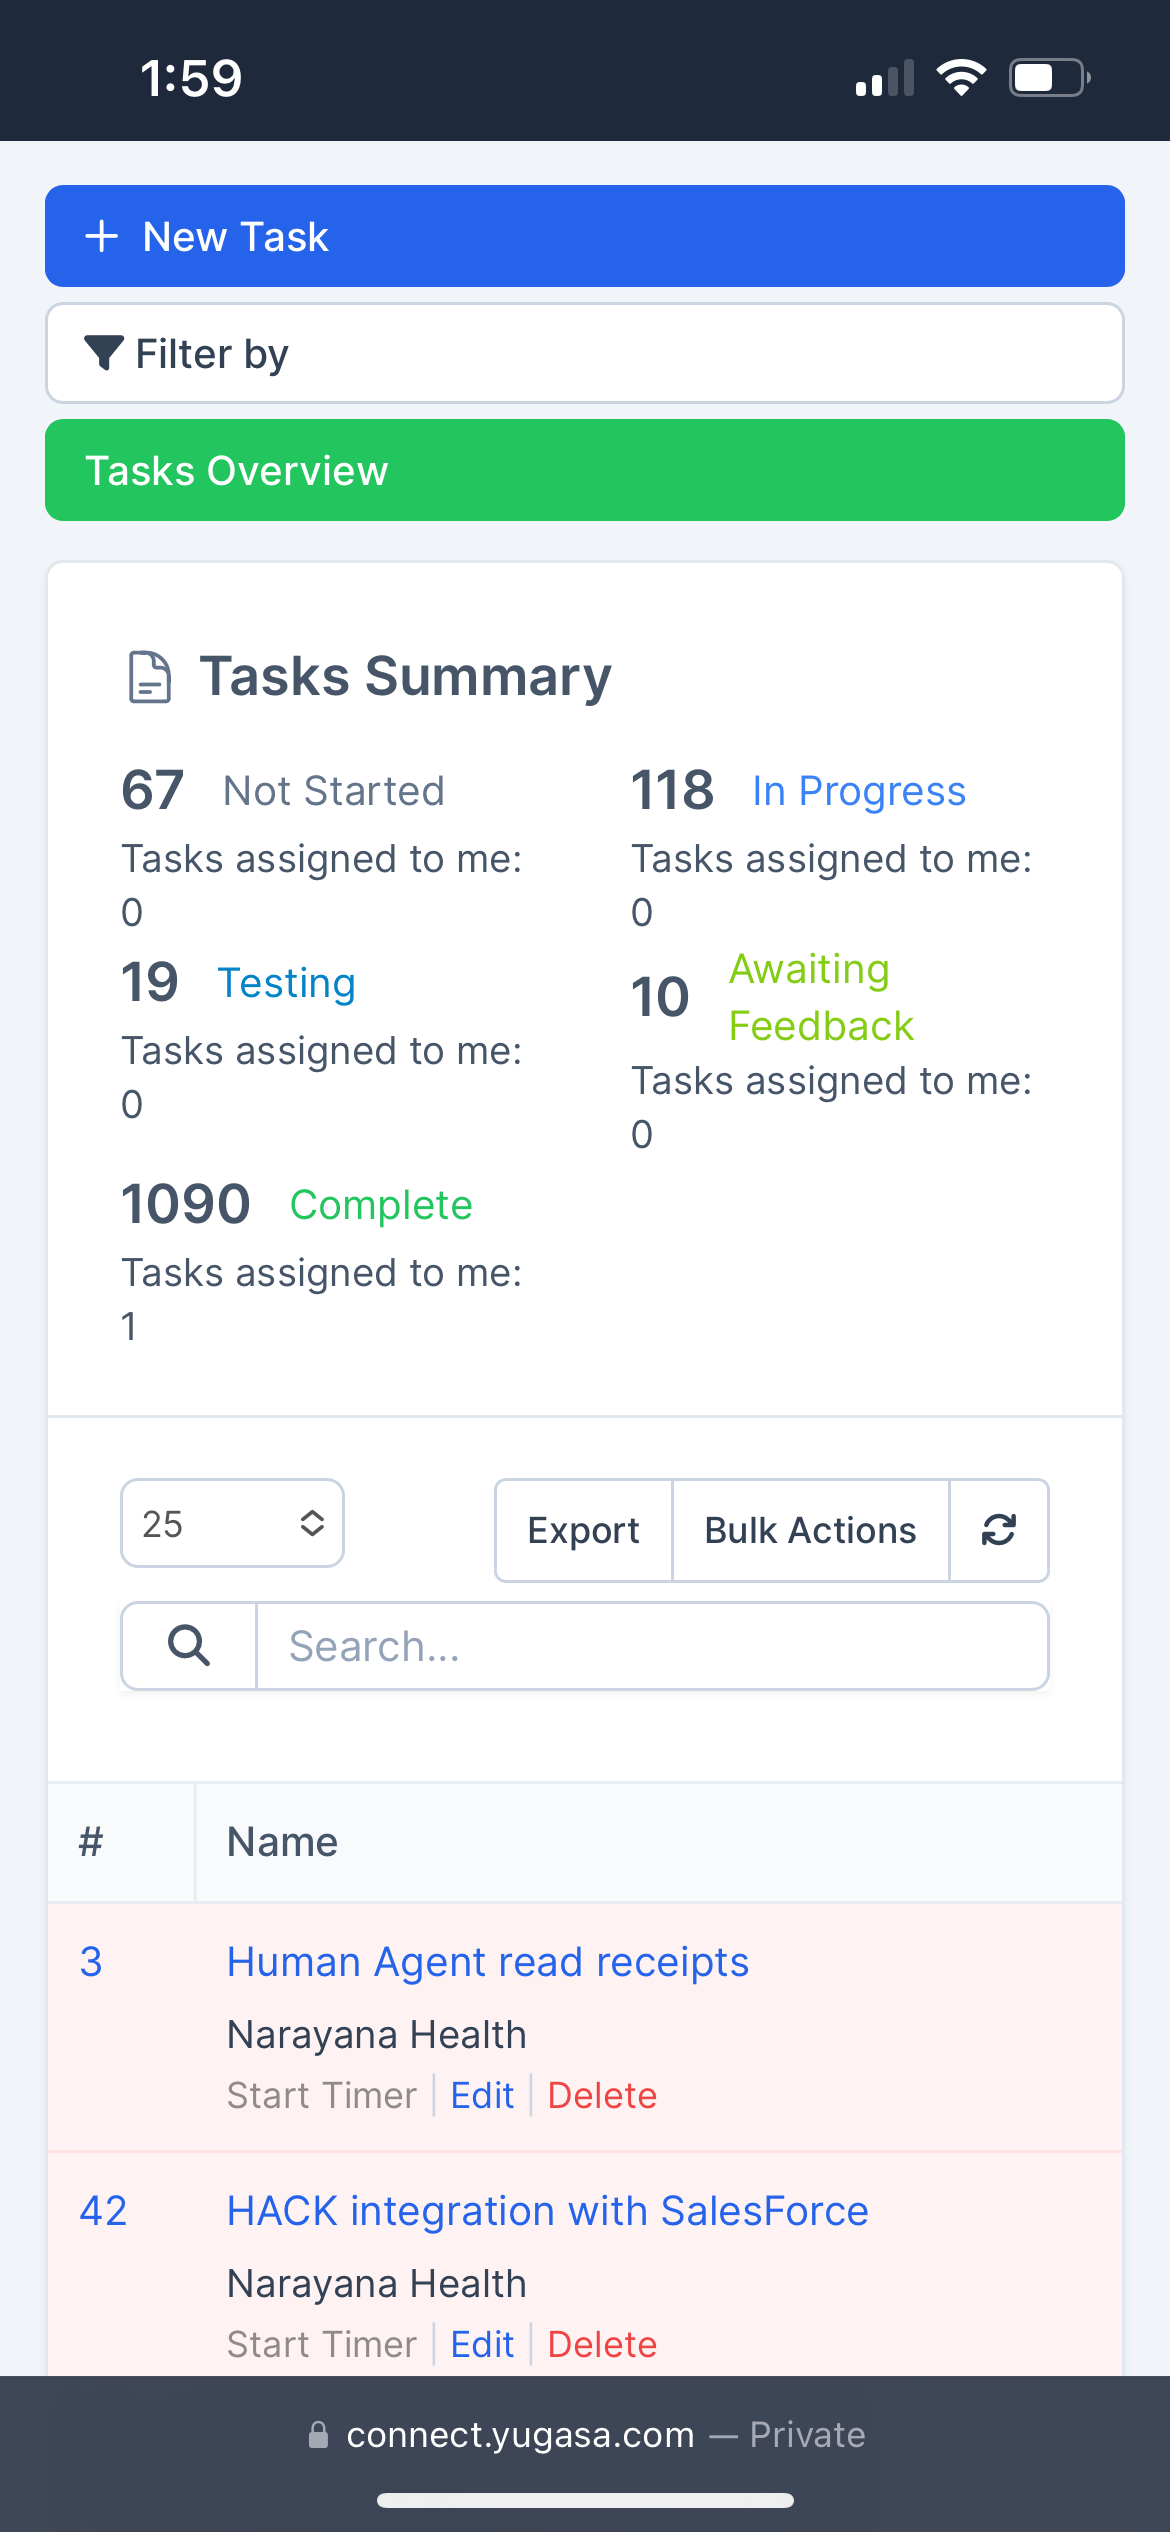Open the page size selector showing 25
1170x2532 pixels.
point(232,1523)
